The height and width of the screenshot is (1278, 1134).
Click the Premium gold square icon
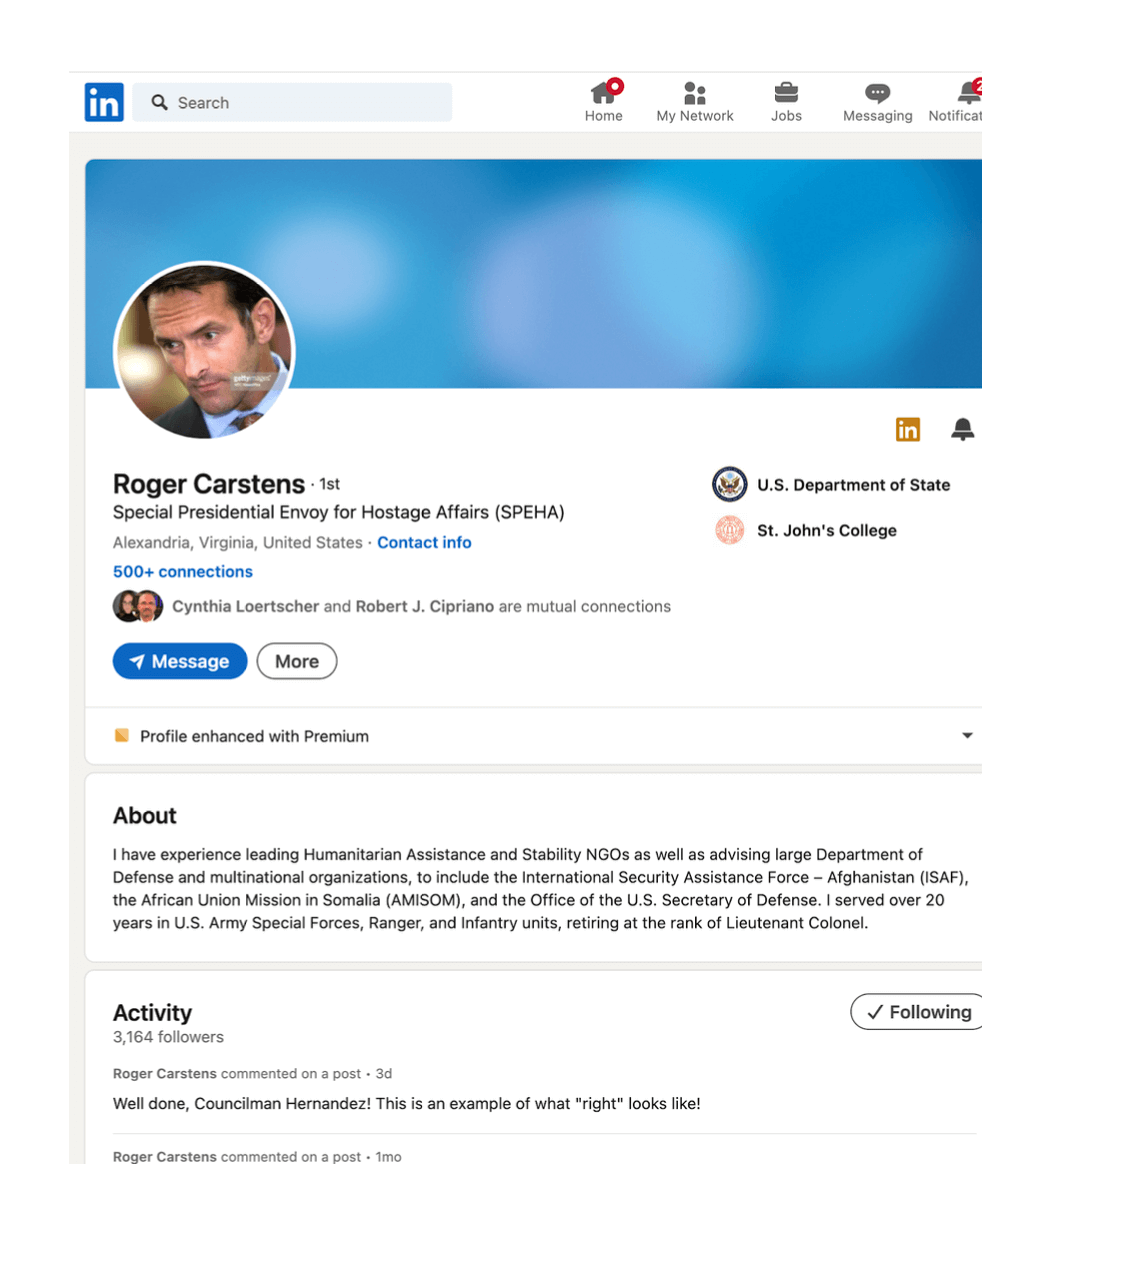click(x=122, y=735)
